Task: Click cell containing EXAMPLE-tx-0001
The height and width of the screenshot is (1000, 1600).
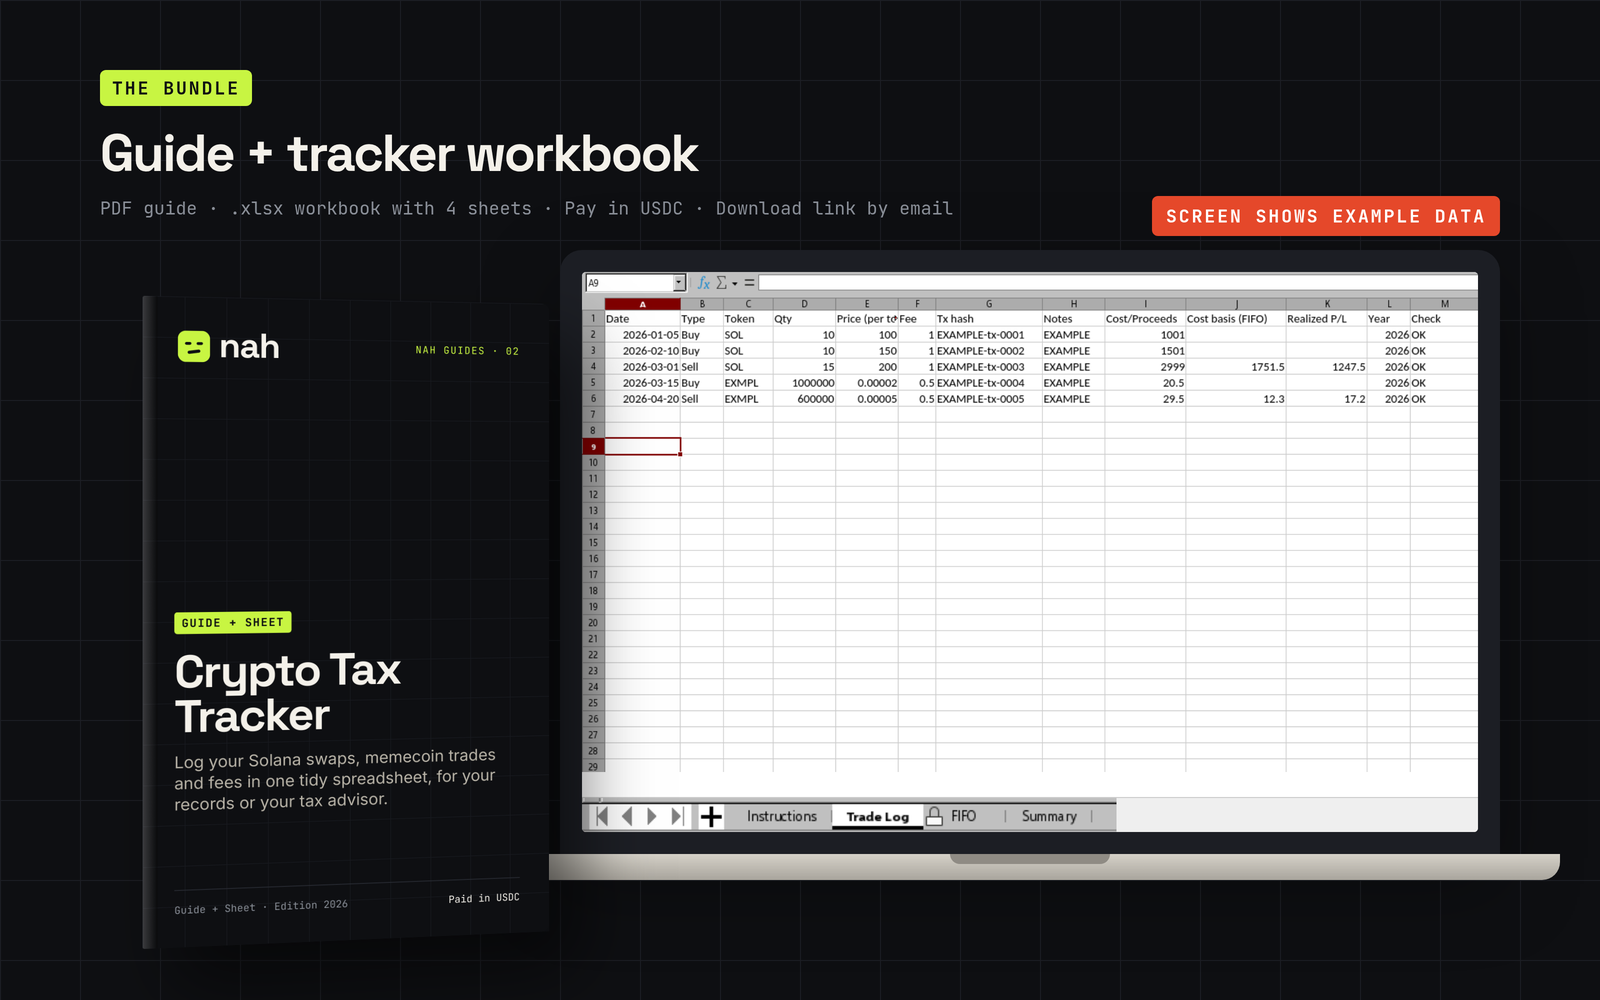Action: 989,335
